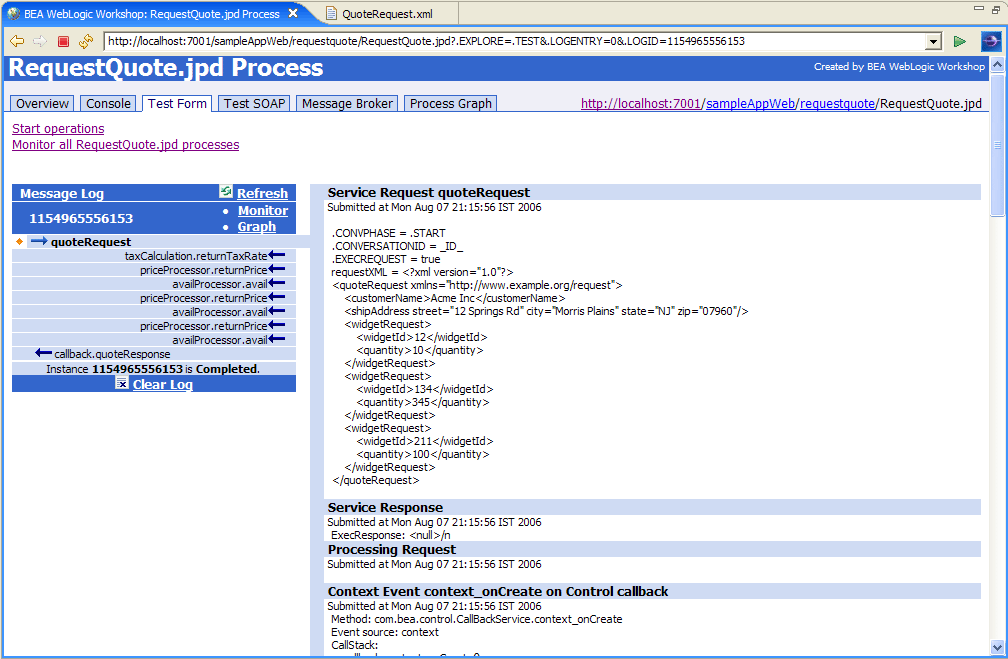Open the address bar URL dropdown

click(933, 42)
